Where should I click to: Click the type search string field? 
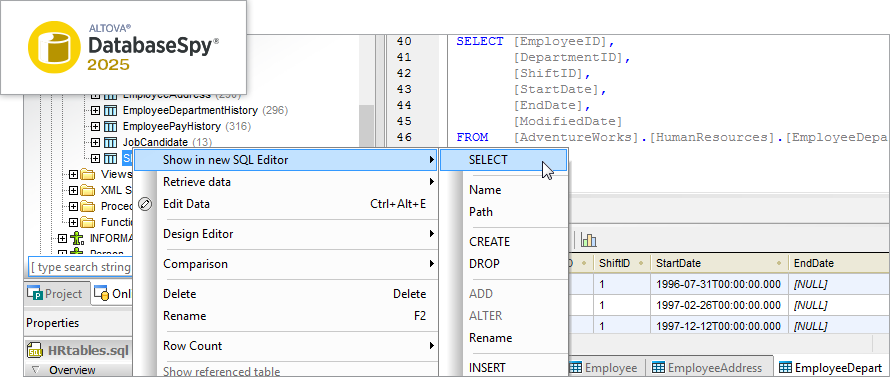click(x=80, y=267)
